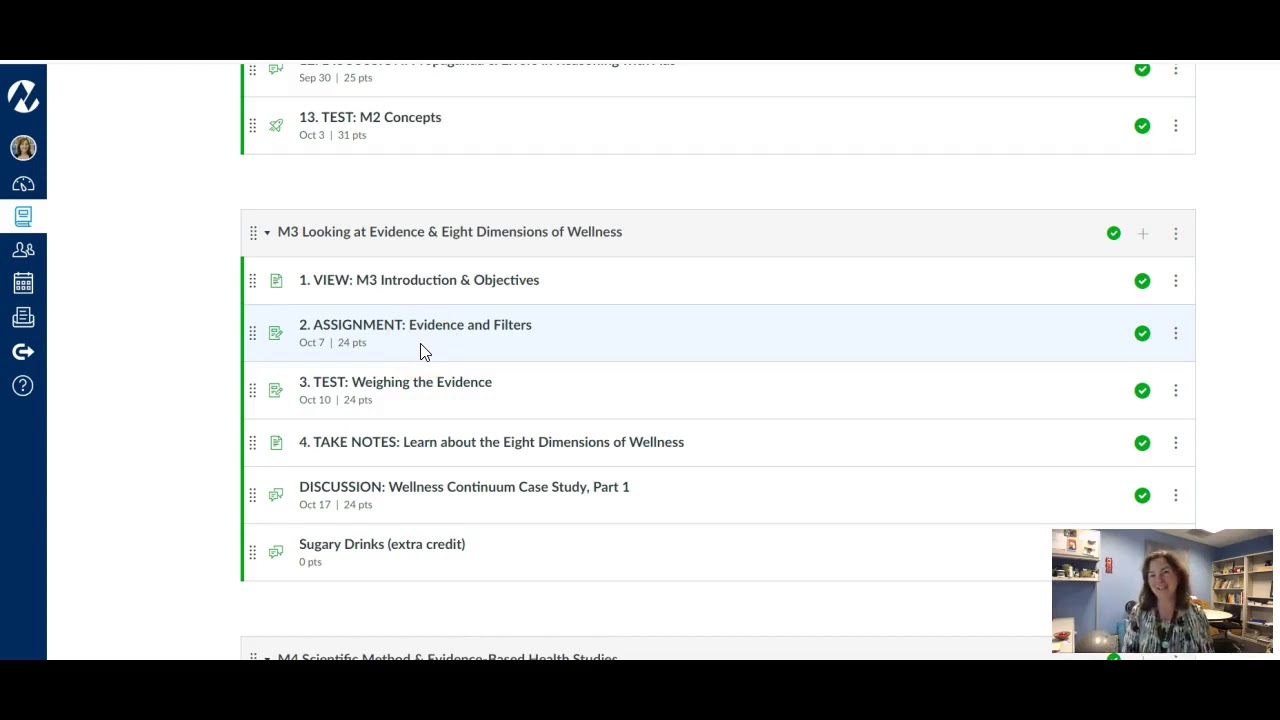
Task: Click the quiz icon for TEST: Weighing the Evidence
Action: point(276,390)
